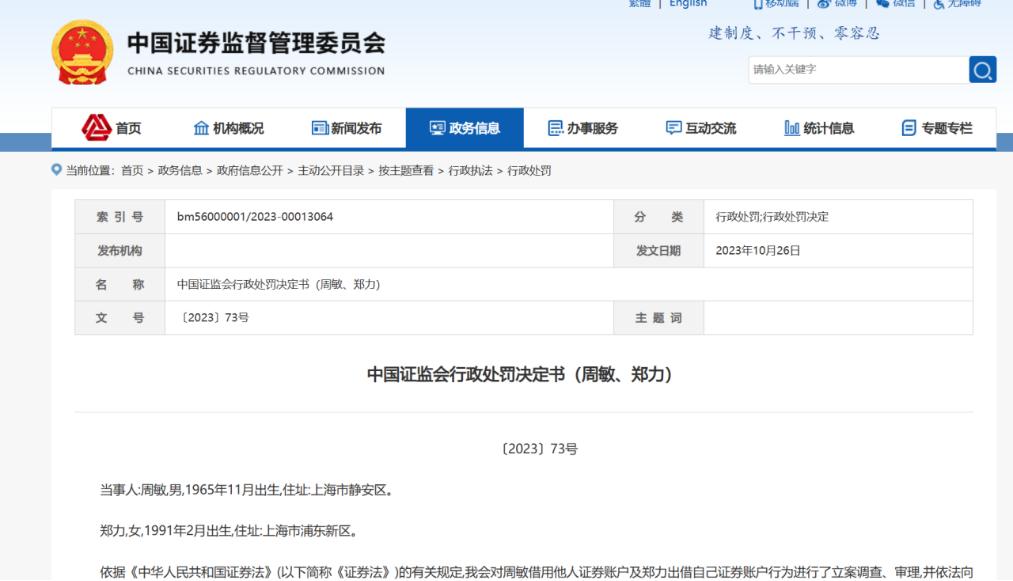The image size is (1013, 581).
Task: Click the red CSRC icon beside 首页
Action: pyautogui.click(x=96, y=127)
